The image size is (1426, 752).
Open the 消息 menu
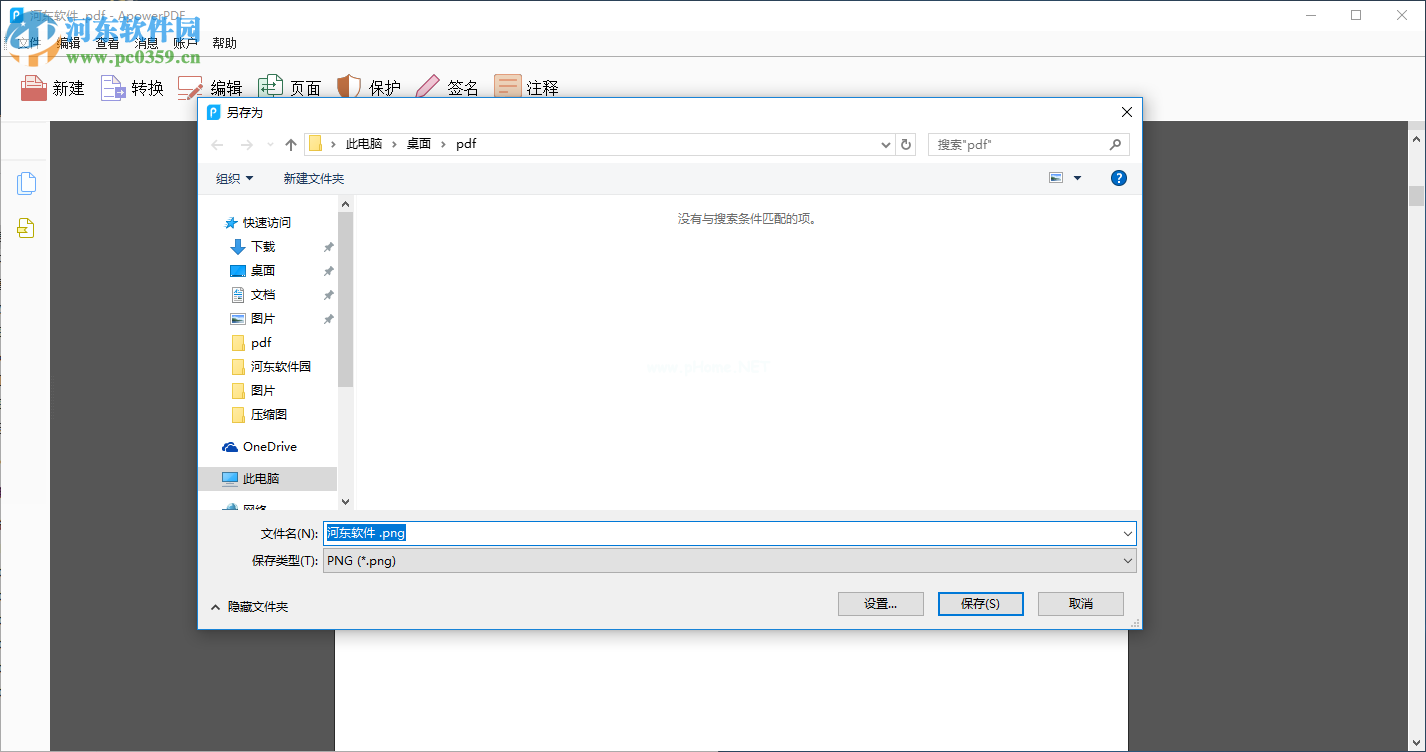[x=146, y=43]
